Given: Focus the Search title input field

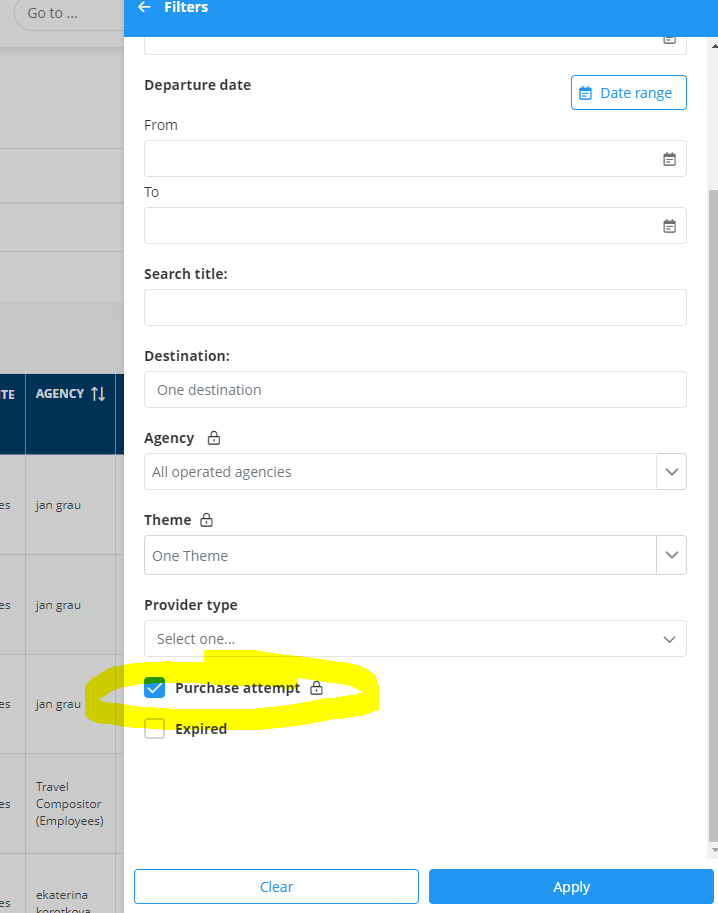Looking at the screenshot, I should pyautogui.click(x=415, y=308).
